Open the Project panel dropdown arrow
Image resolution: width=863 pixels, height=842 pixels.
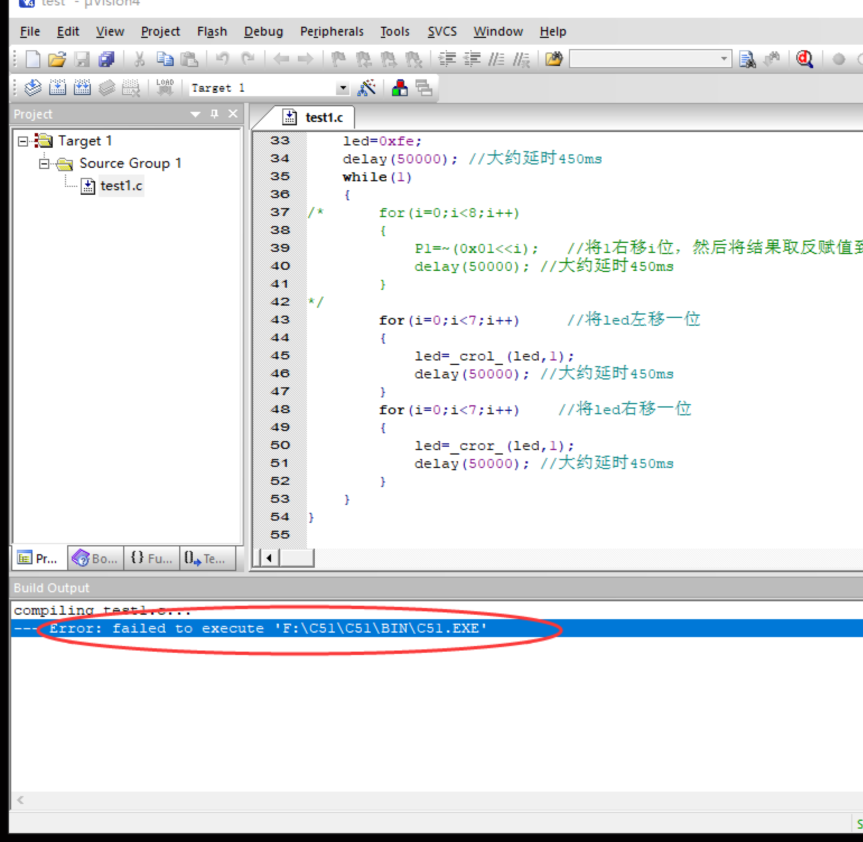click(x=195, y=114)
